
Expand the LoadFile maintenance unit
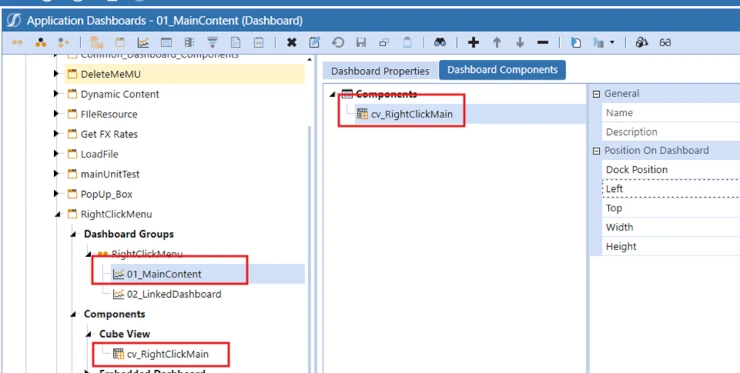(x=56, y=154)
